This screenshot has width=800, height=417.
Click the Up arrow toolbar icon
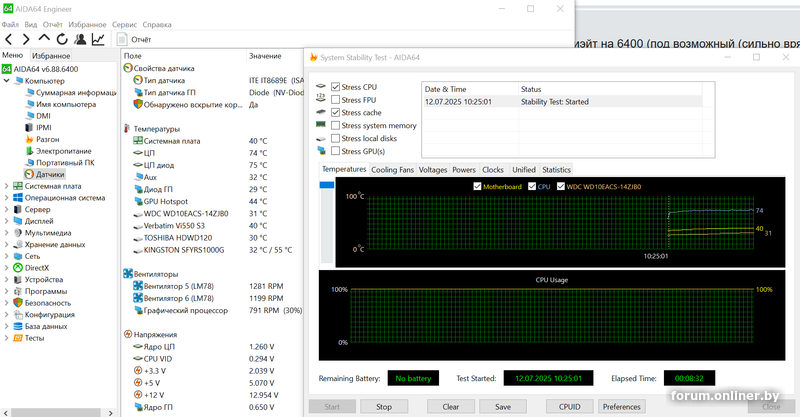(45, 40)
